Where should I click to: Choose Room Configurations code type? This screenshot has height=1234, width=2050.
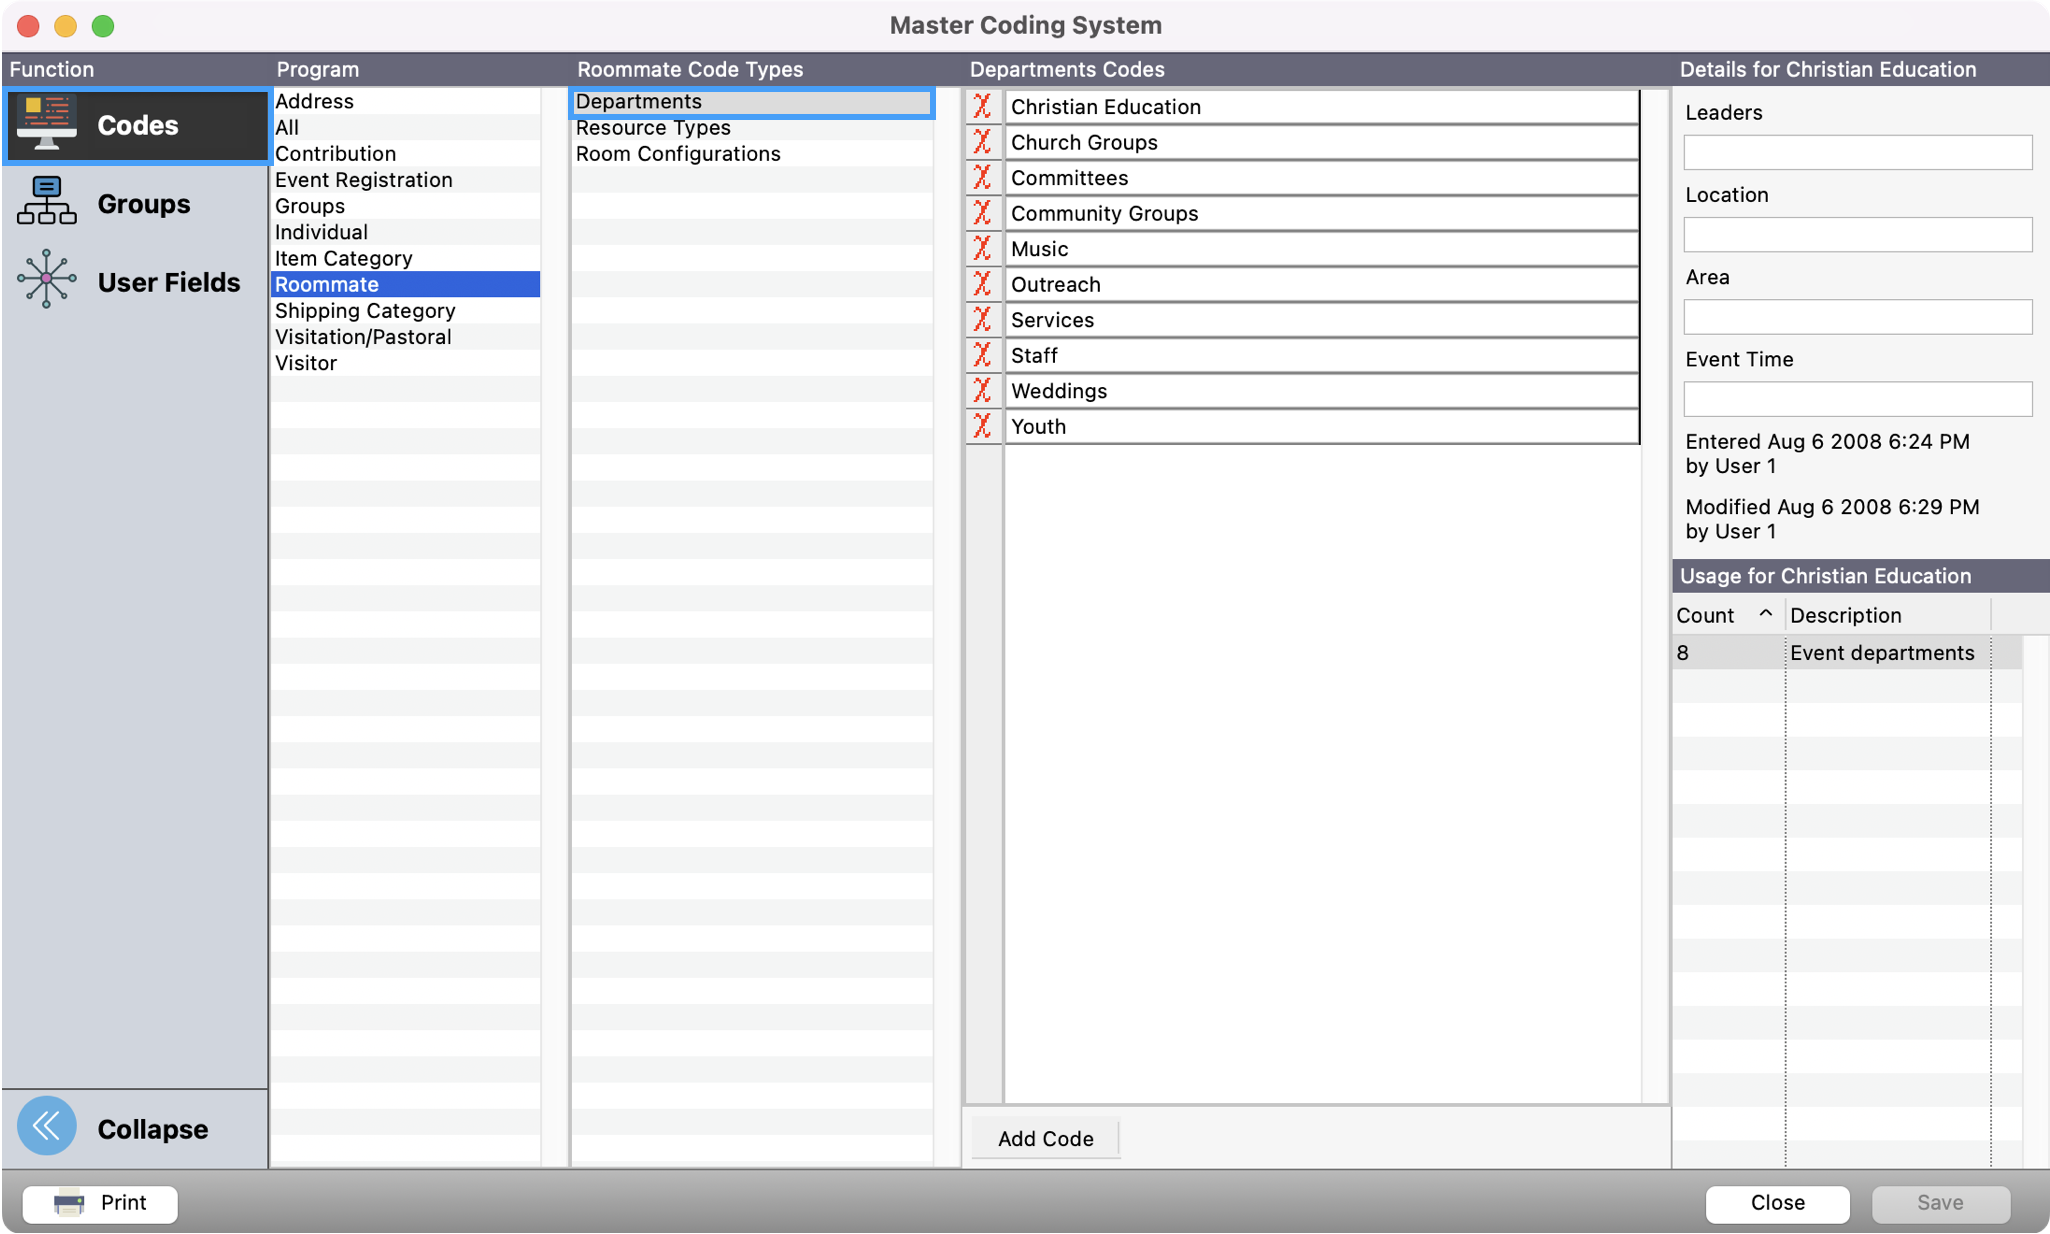[678, 154]
